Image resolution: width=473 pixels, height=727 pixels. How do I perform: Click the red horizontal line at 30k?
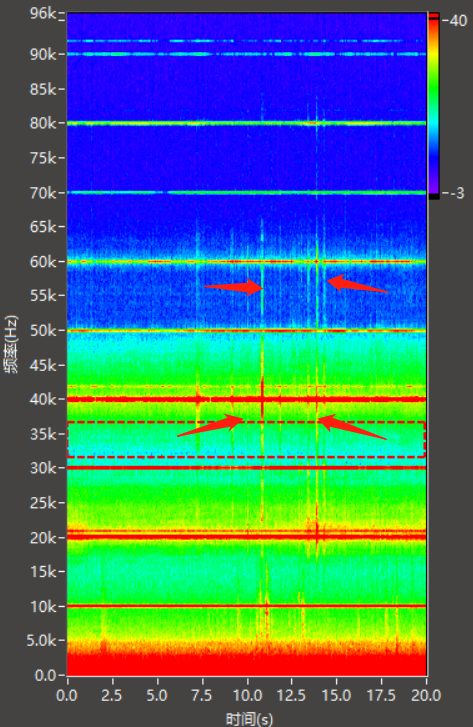click(x=246, y=468)
